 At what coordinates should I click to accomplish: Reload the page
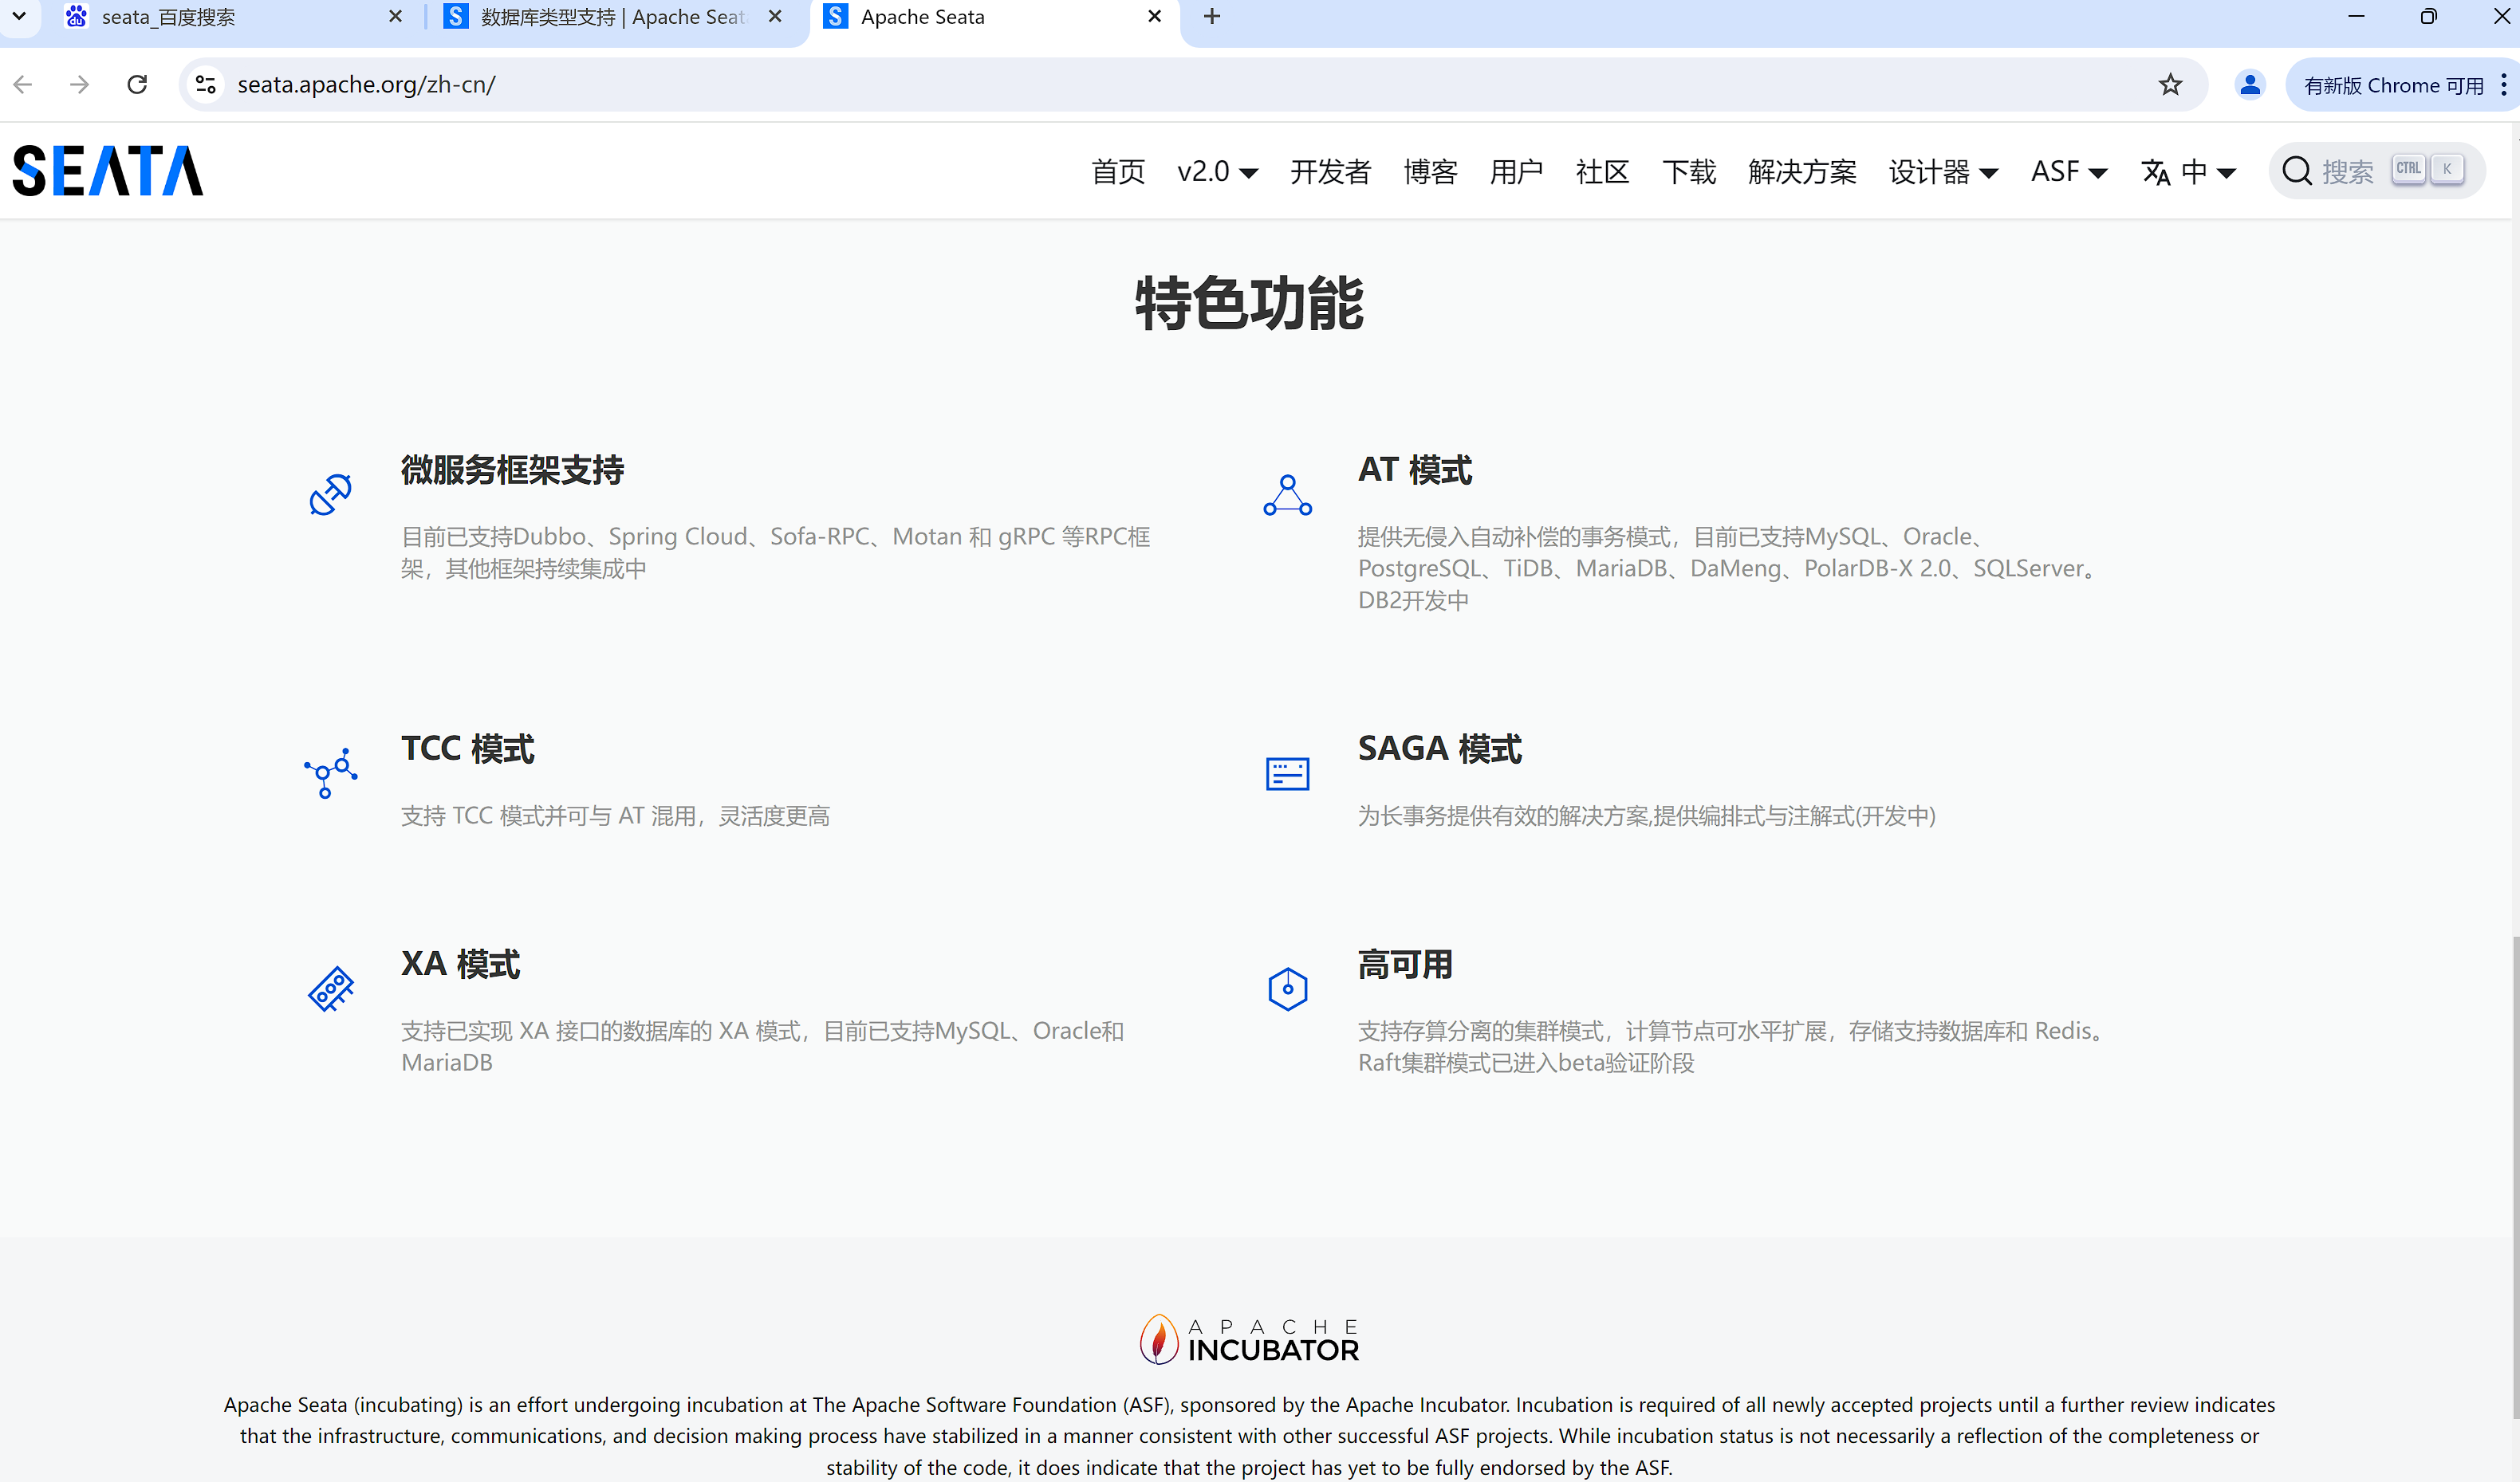tap(137, 85)
